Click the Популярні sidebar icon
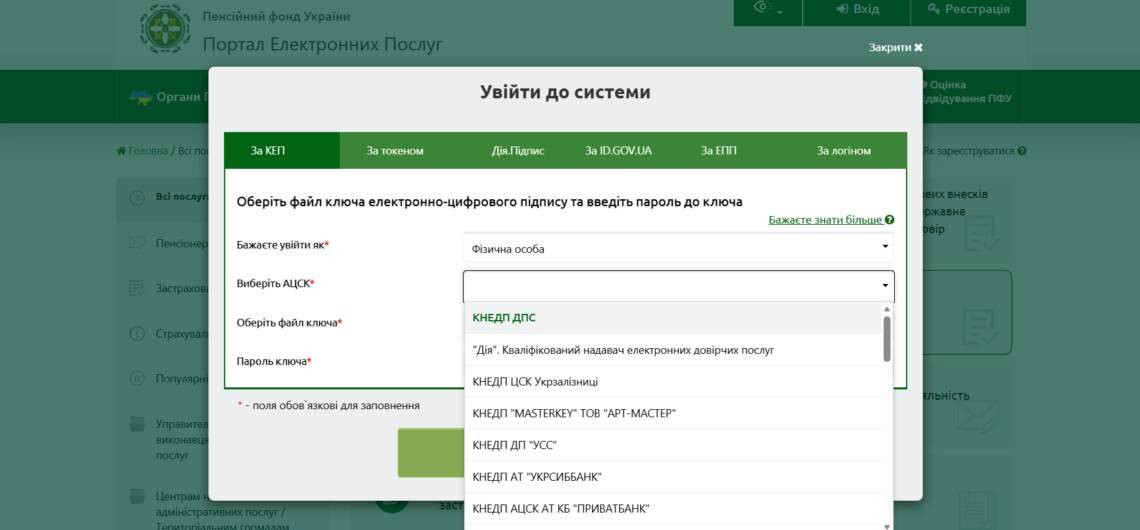This screenshot has height=530, width=1140. (137, 378)
